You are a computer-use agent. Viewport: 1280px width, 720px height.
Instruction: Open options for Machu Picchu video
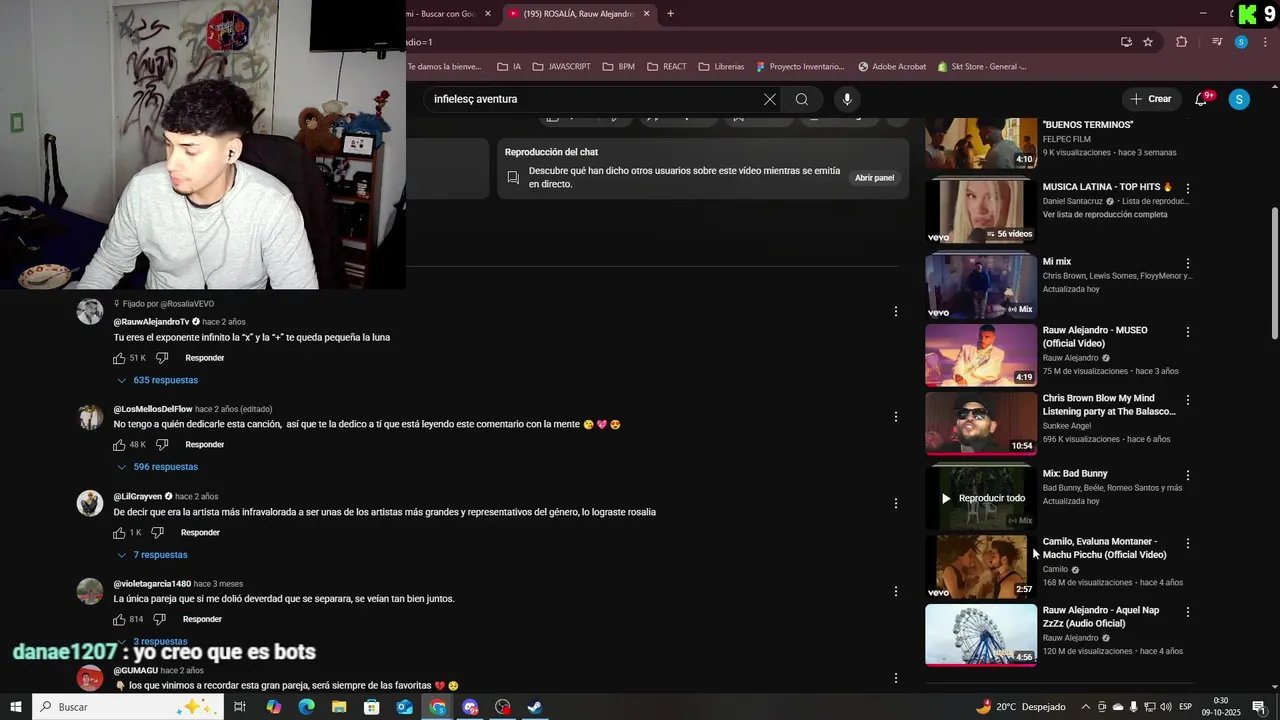(x=1188, y=543)
